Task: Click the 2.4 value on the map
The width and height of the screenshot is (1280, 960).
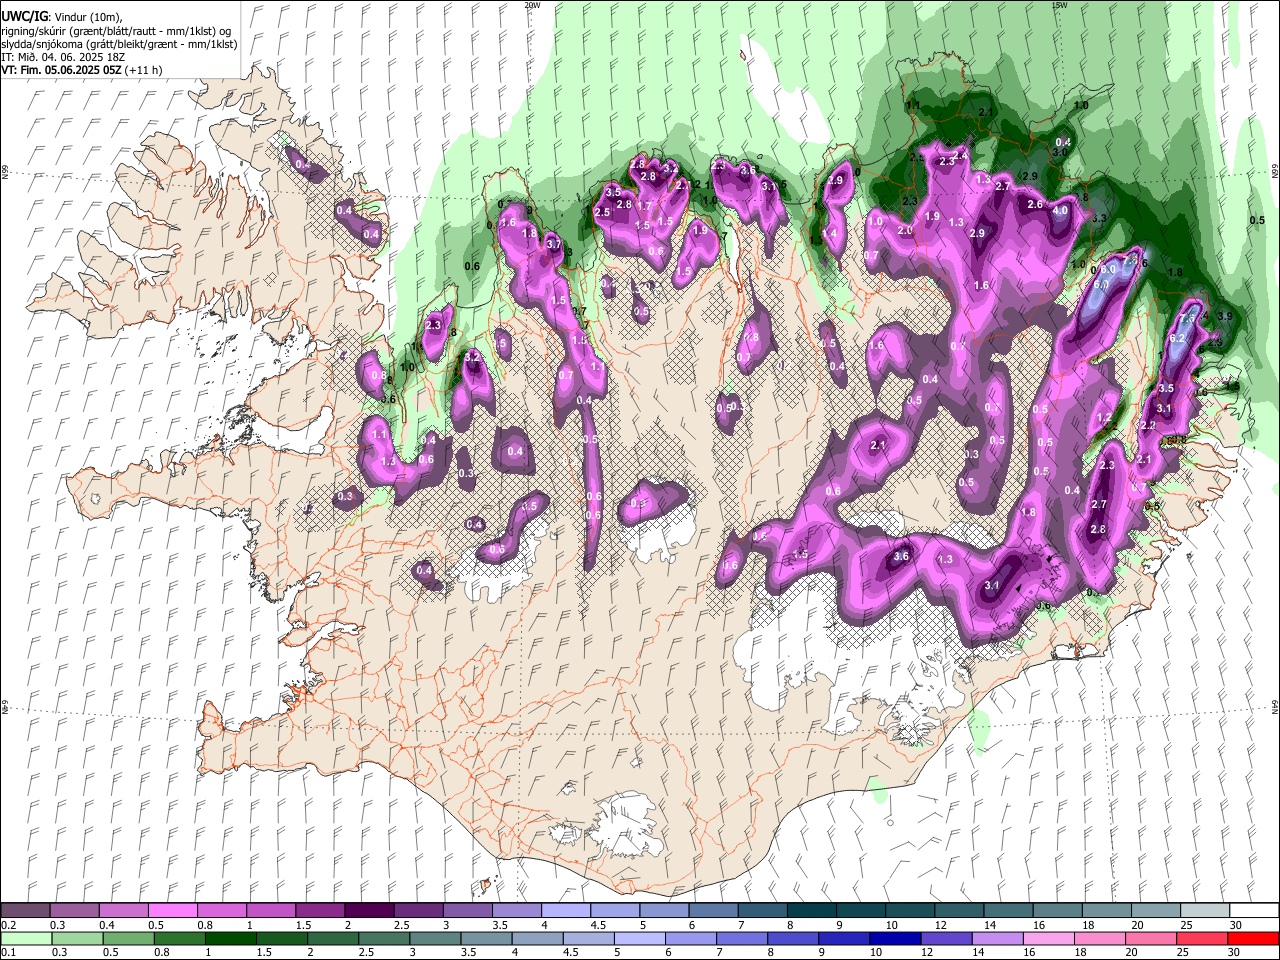Action: (961, 155)
